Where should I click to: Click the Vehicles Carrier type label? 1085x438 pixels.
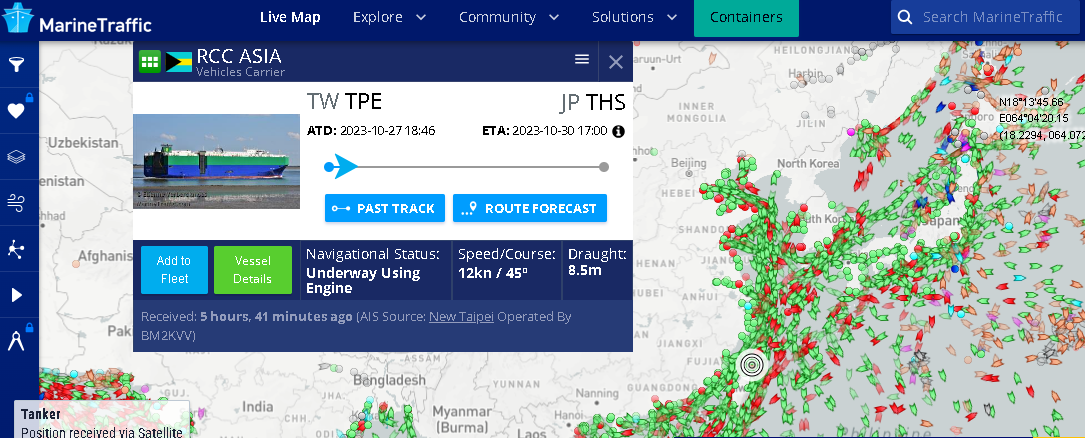click(x=240, y=72)
